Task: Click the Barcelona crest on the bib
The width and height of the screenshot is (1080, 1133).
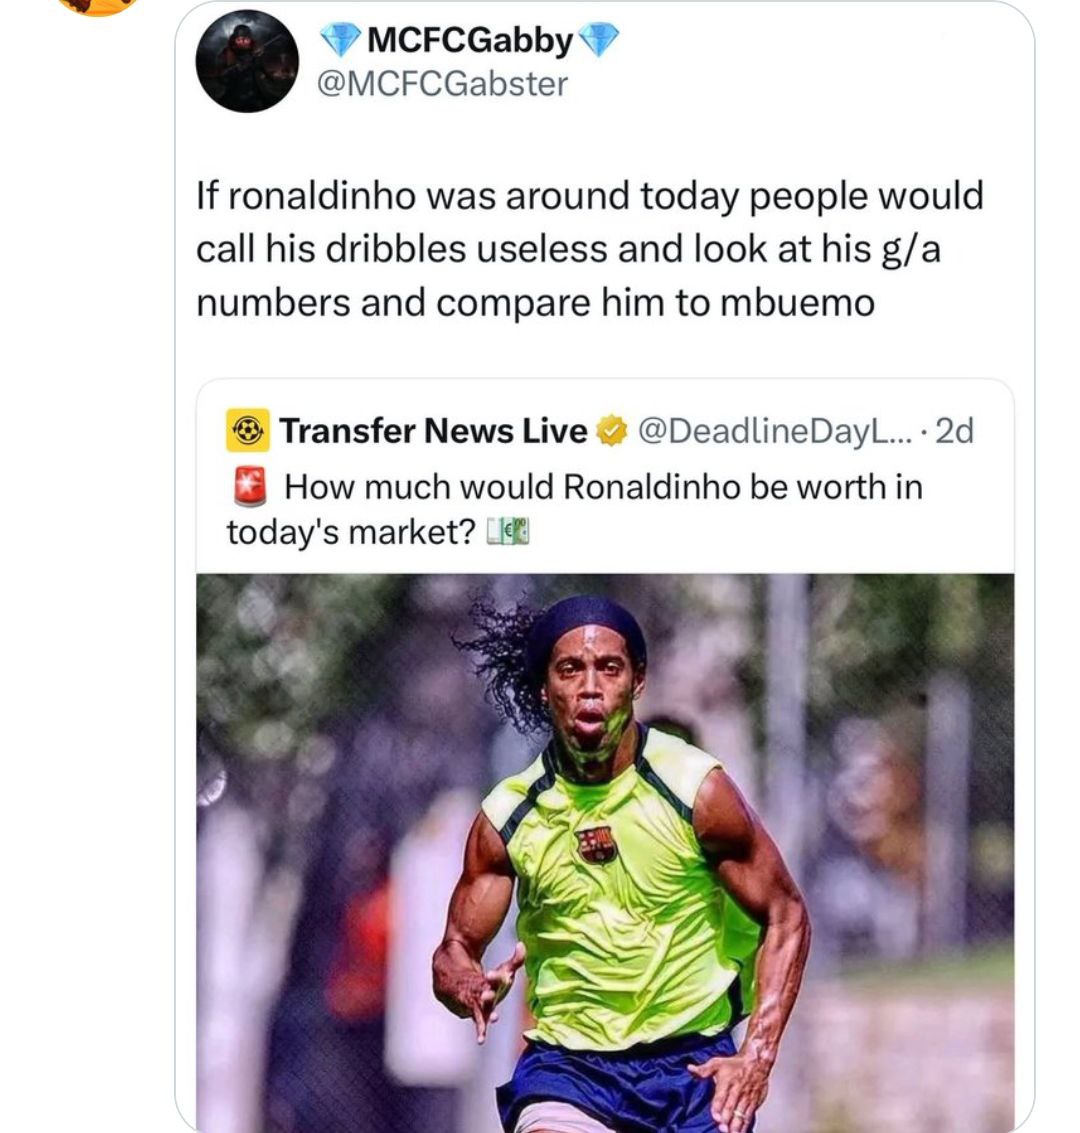Action: pos(596,845)
